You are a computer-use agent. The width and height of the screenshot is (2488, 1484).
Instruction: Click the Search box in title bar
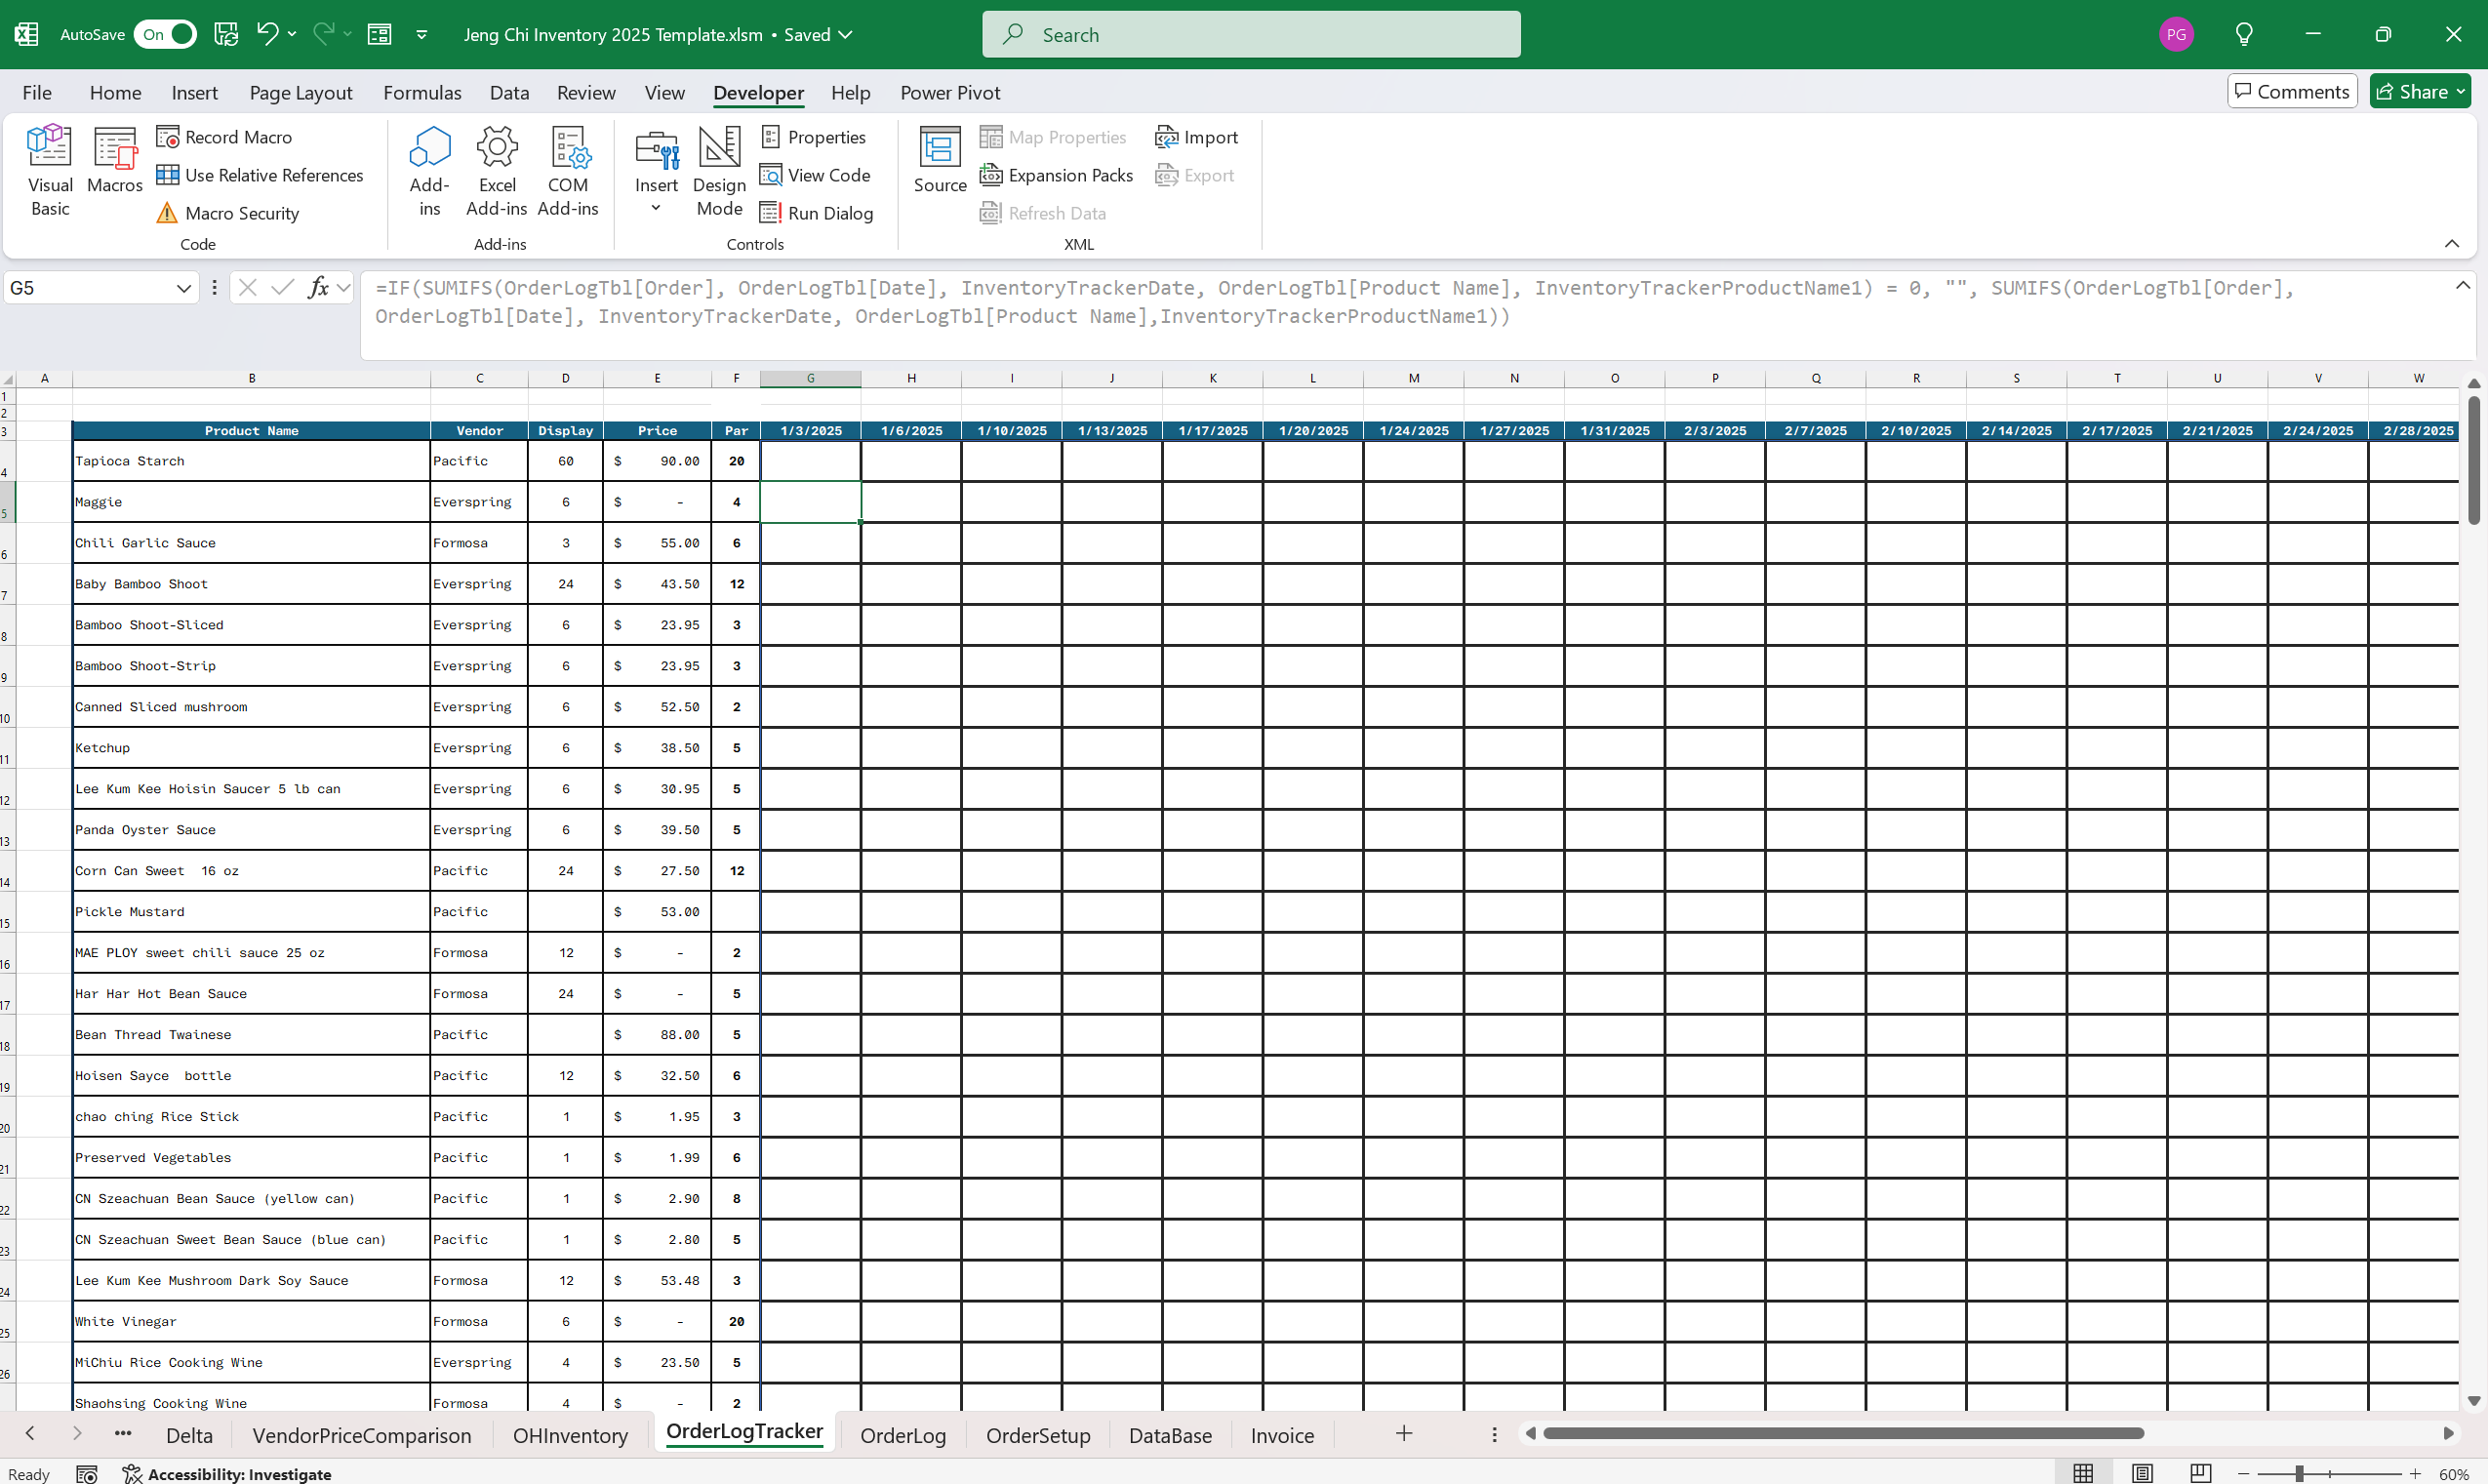pyautogui.click(x=1250, y=34)
